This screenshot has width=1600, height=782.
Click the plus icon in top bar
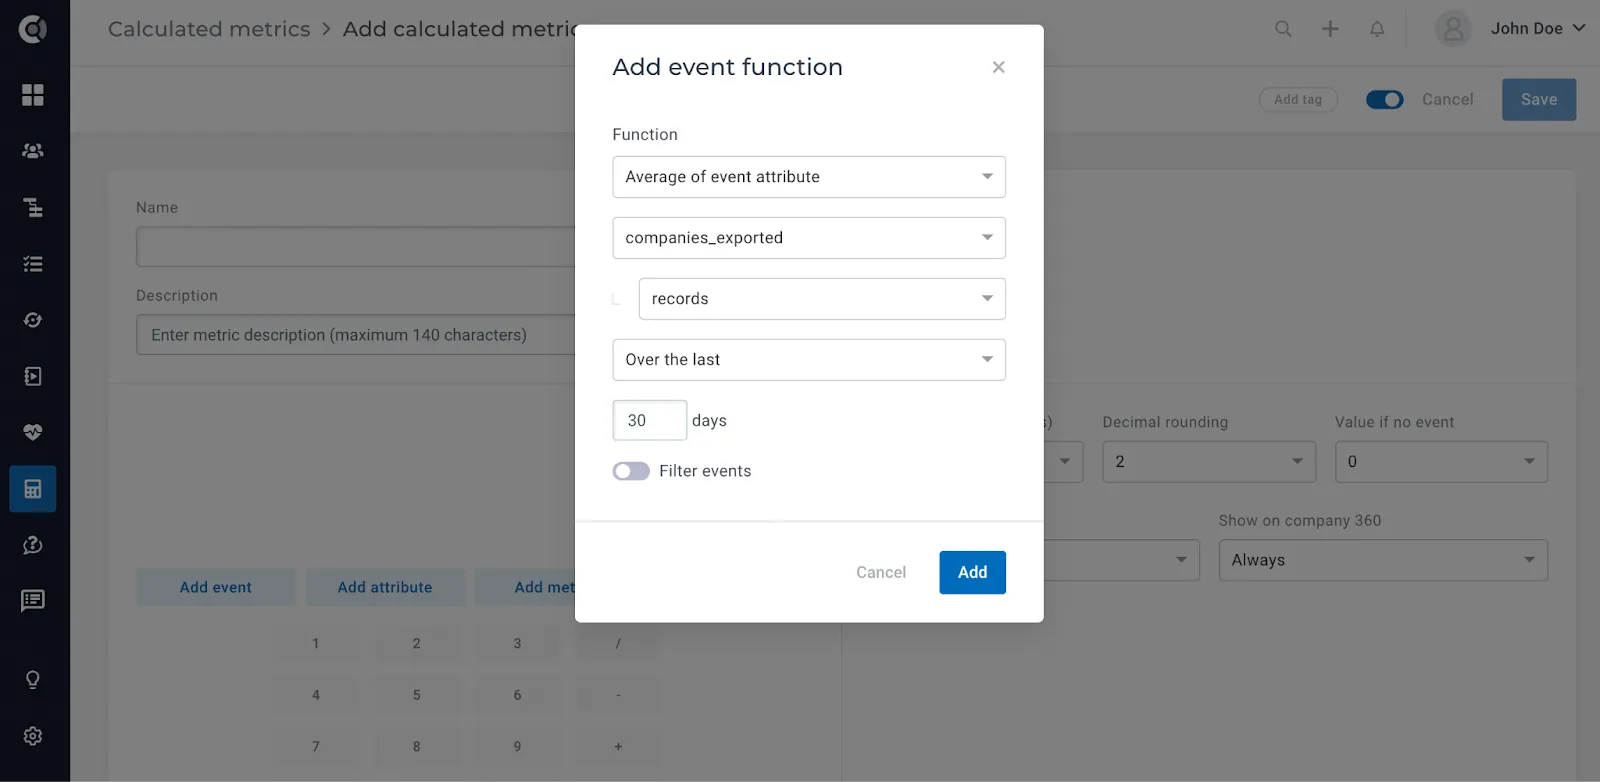[1330, 29]
